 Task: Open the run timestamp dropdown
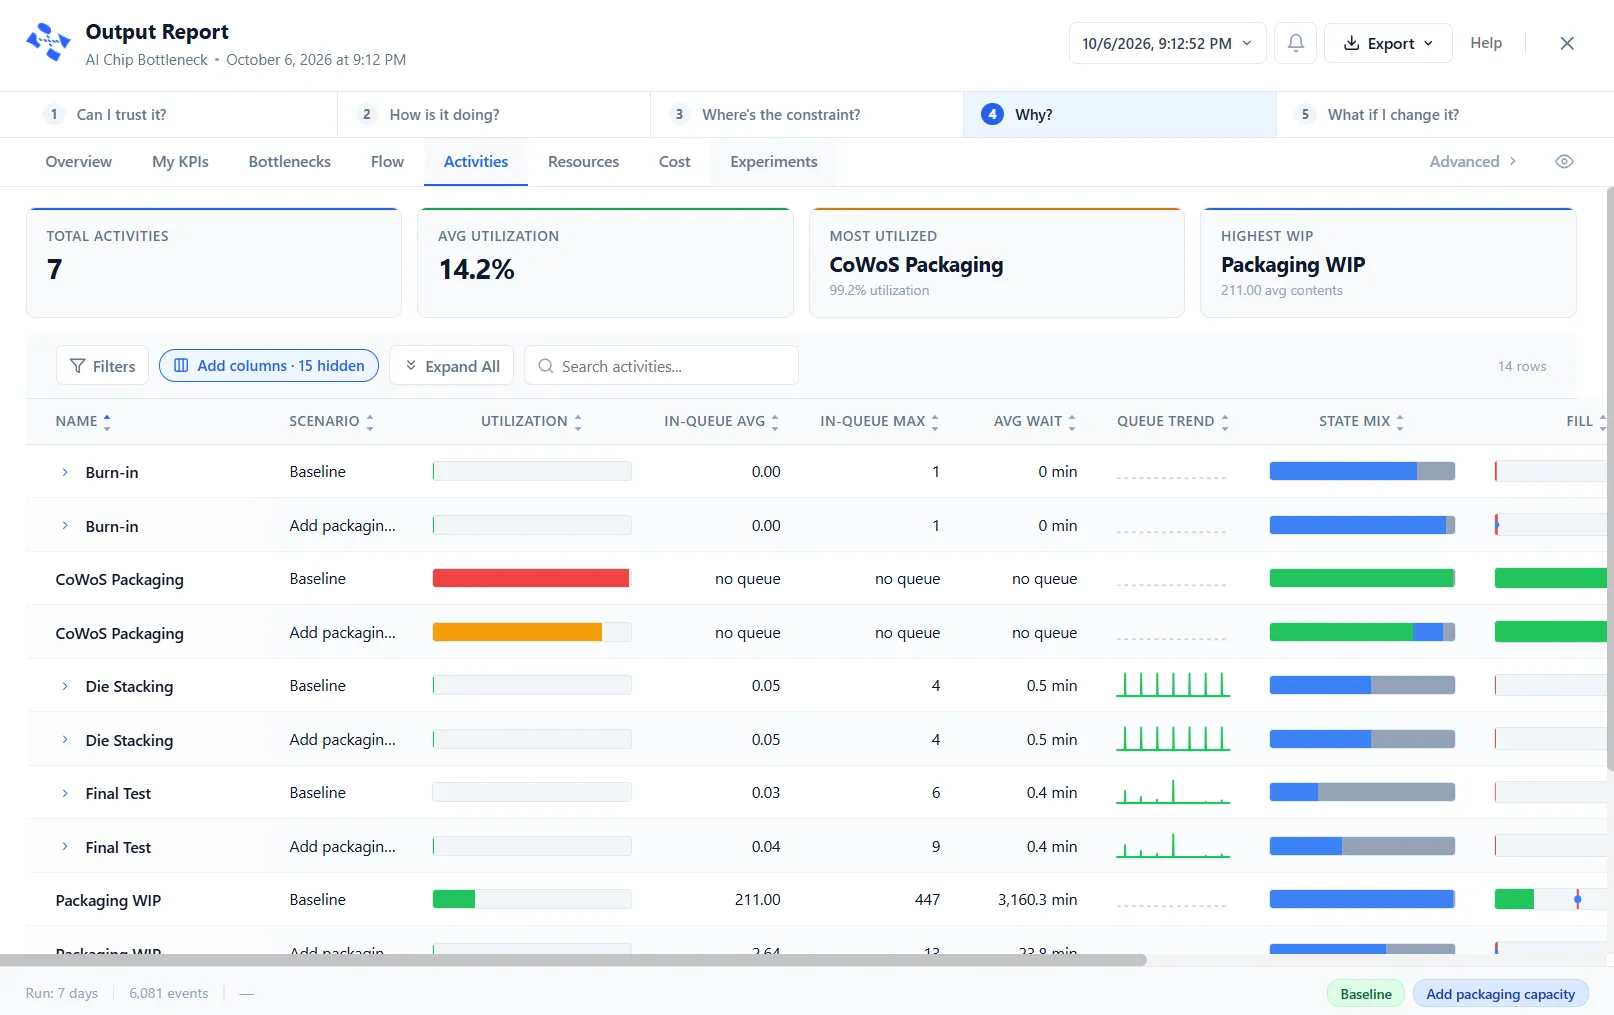pos(1167,43)
